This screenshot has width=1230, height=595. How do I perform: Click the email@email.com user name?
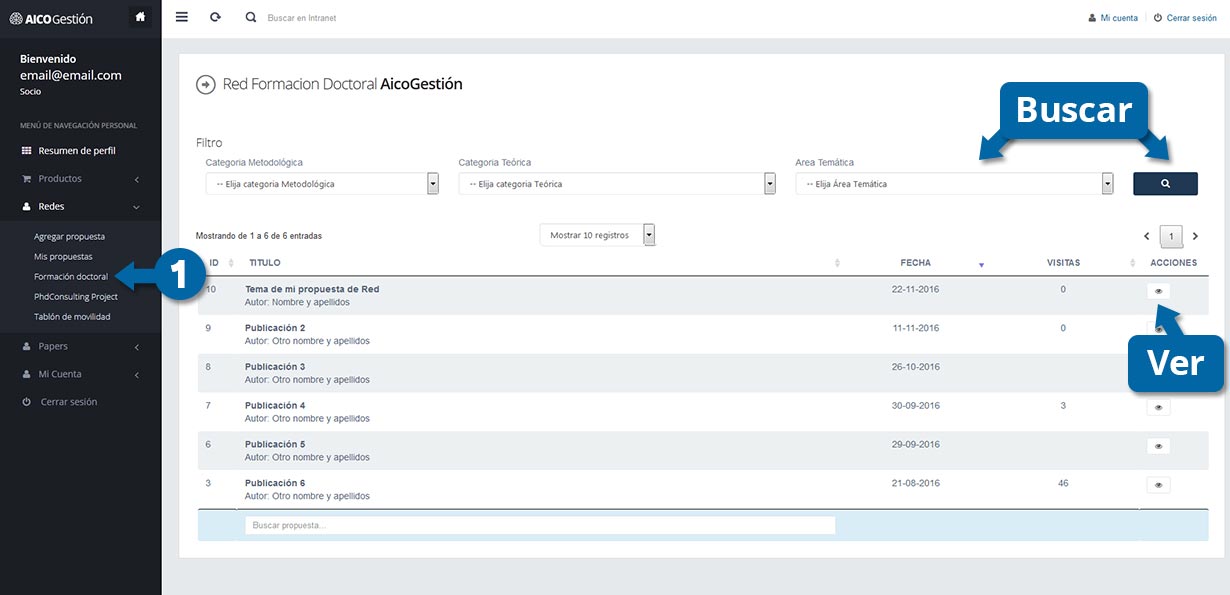coord(71,75)
